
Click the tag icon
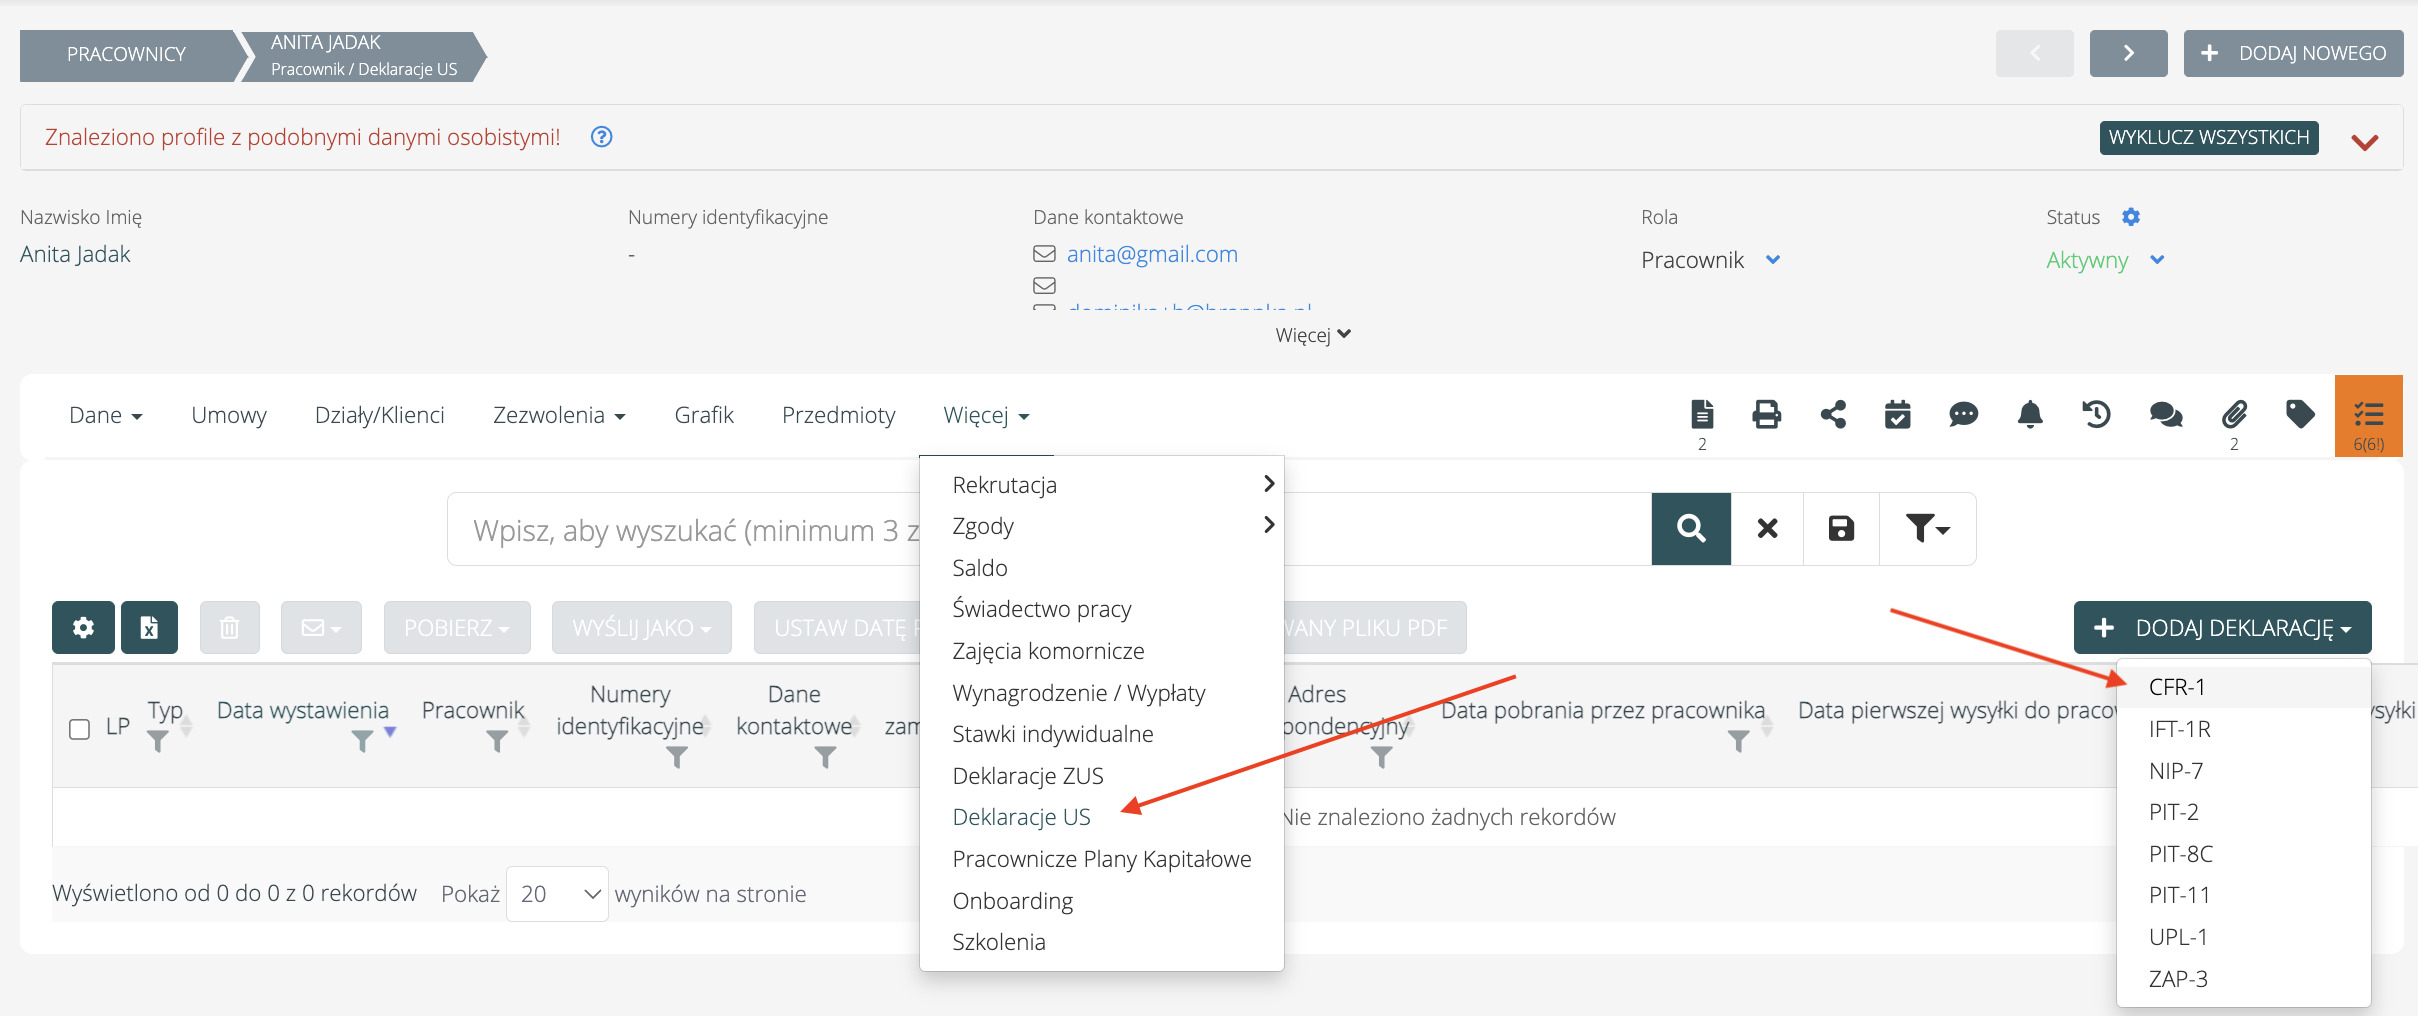click(x=2300, y=414)
